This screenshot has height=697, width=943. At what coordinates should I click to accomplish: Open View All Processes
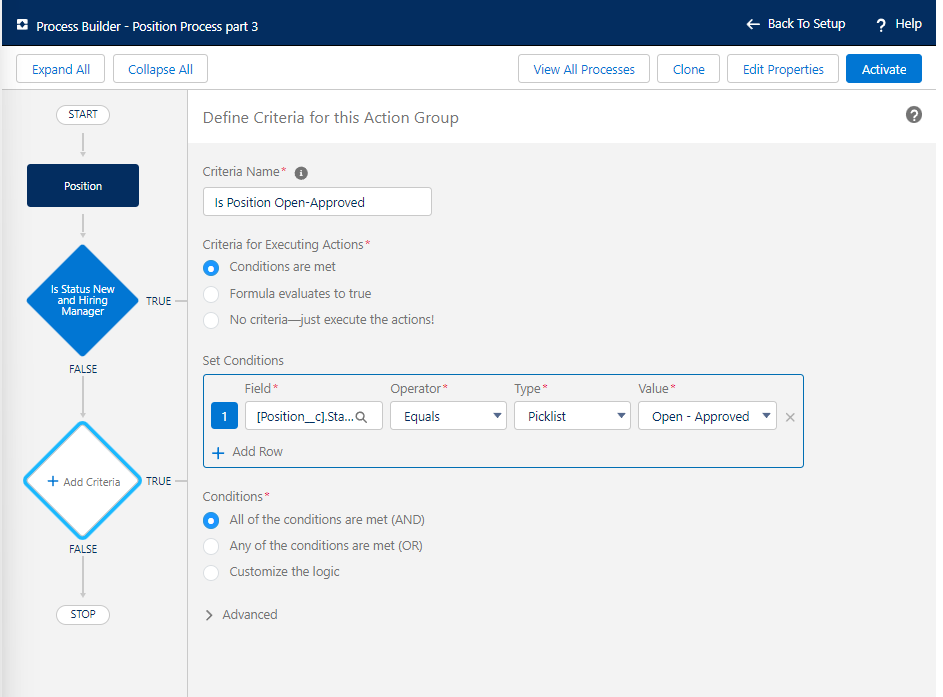coord(584,69)
